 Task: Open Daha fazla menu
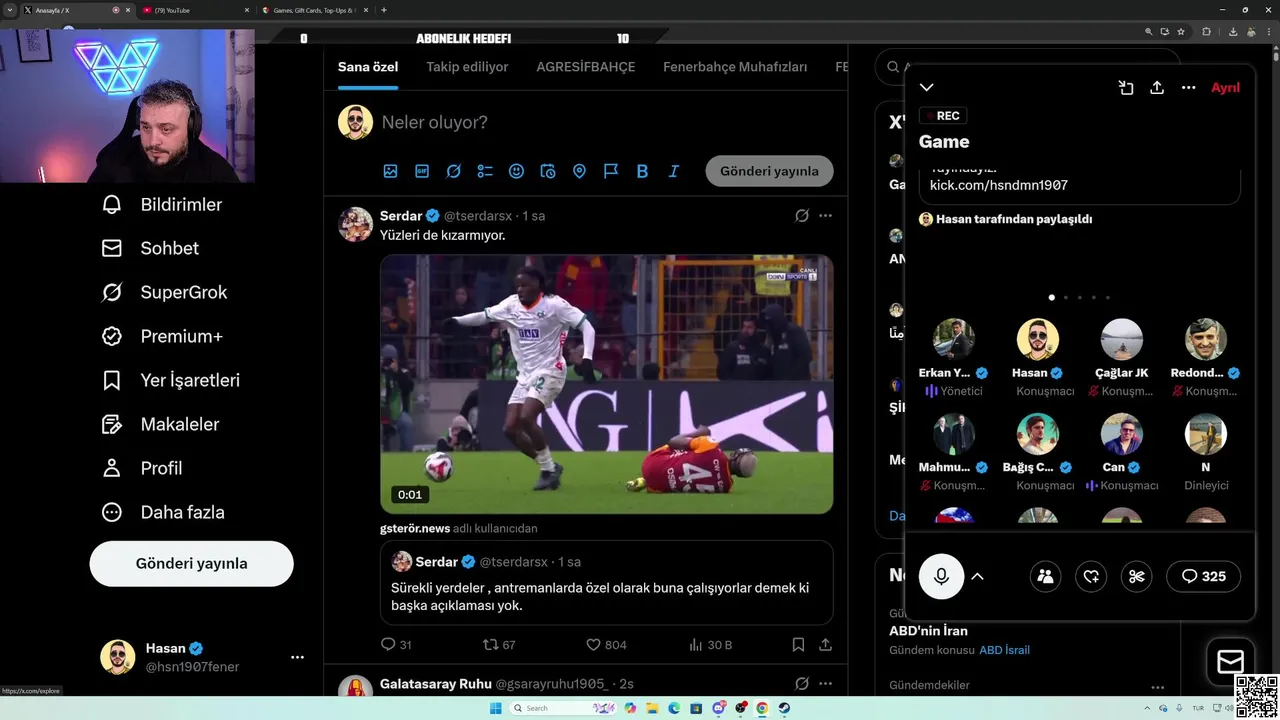click(x=162, y=512)
